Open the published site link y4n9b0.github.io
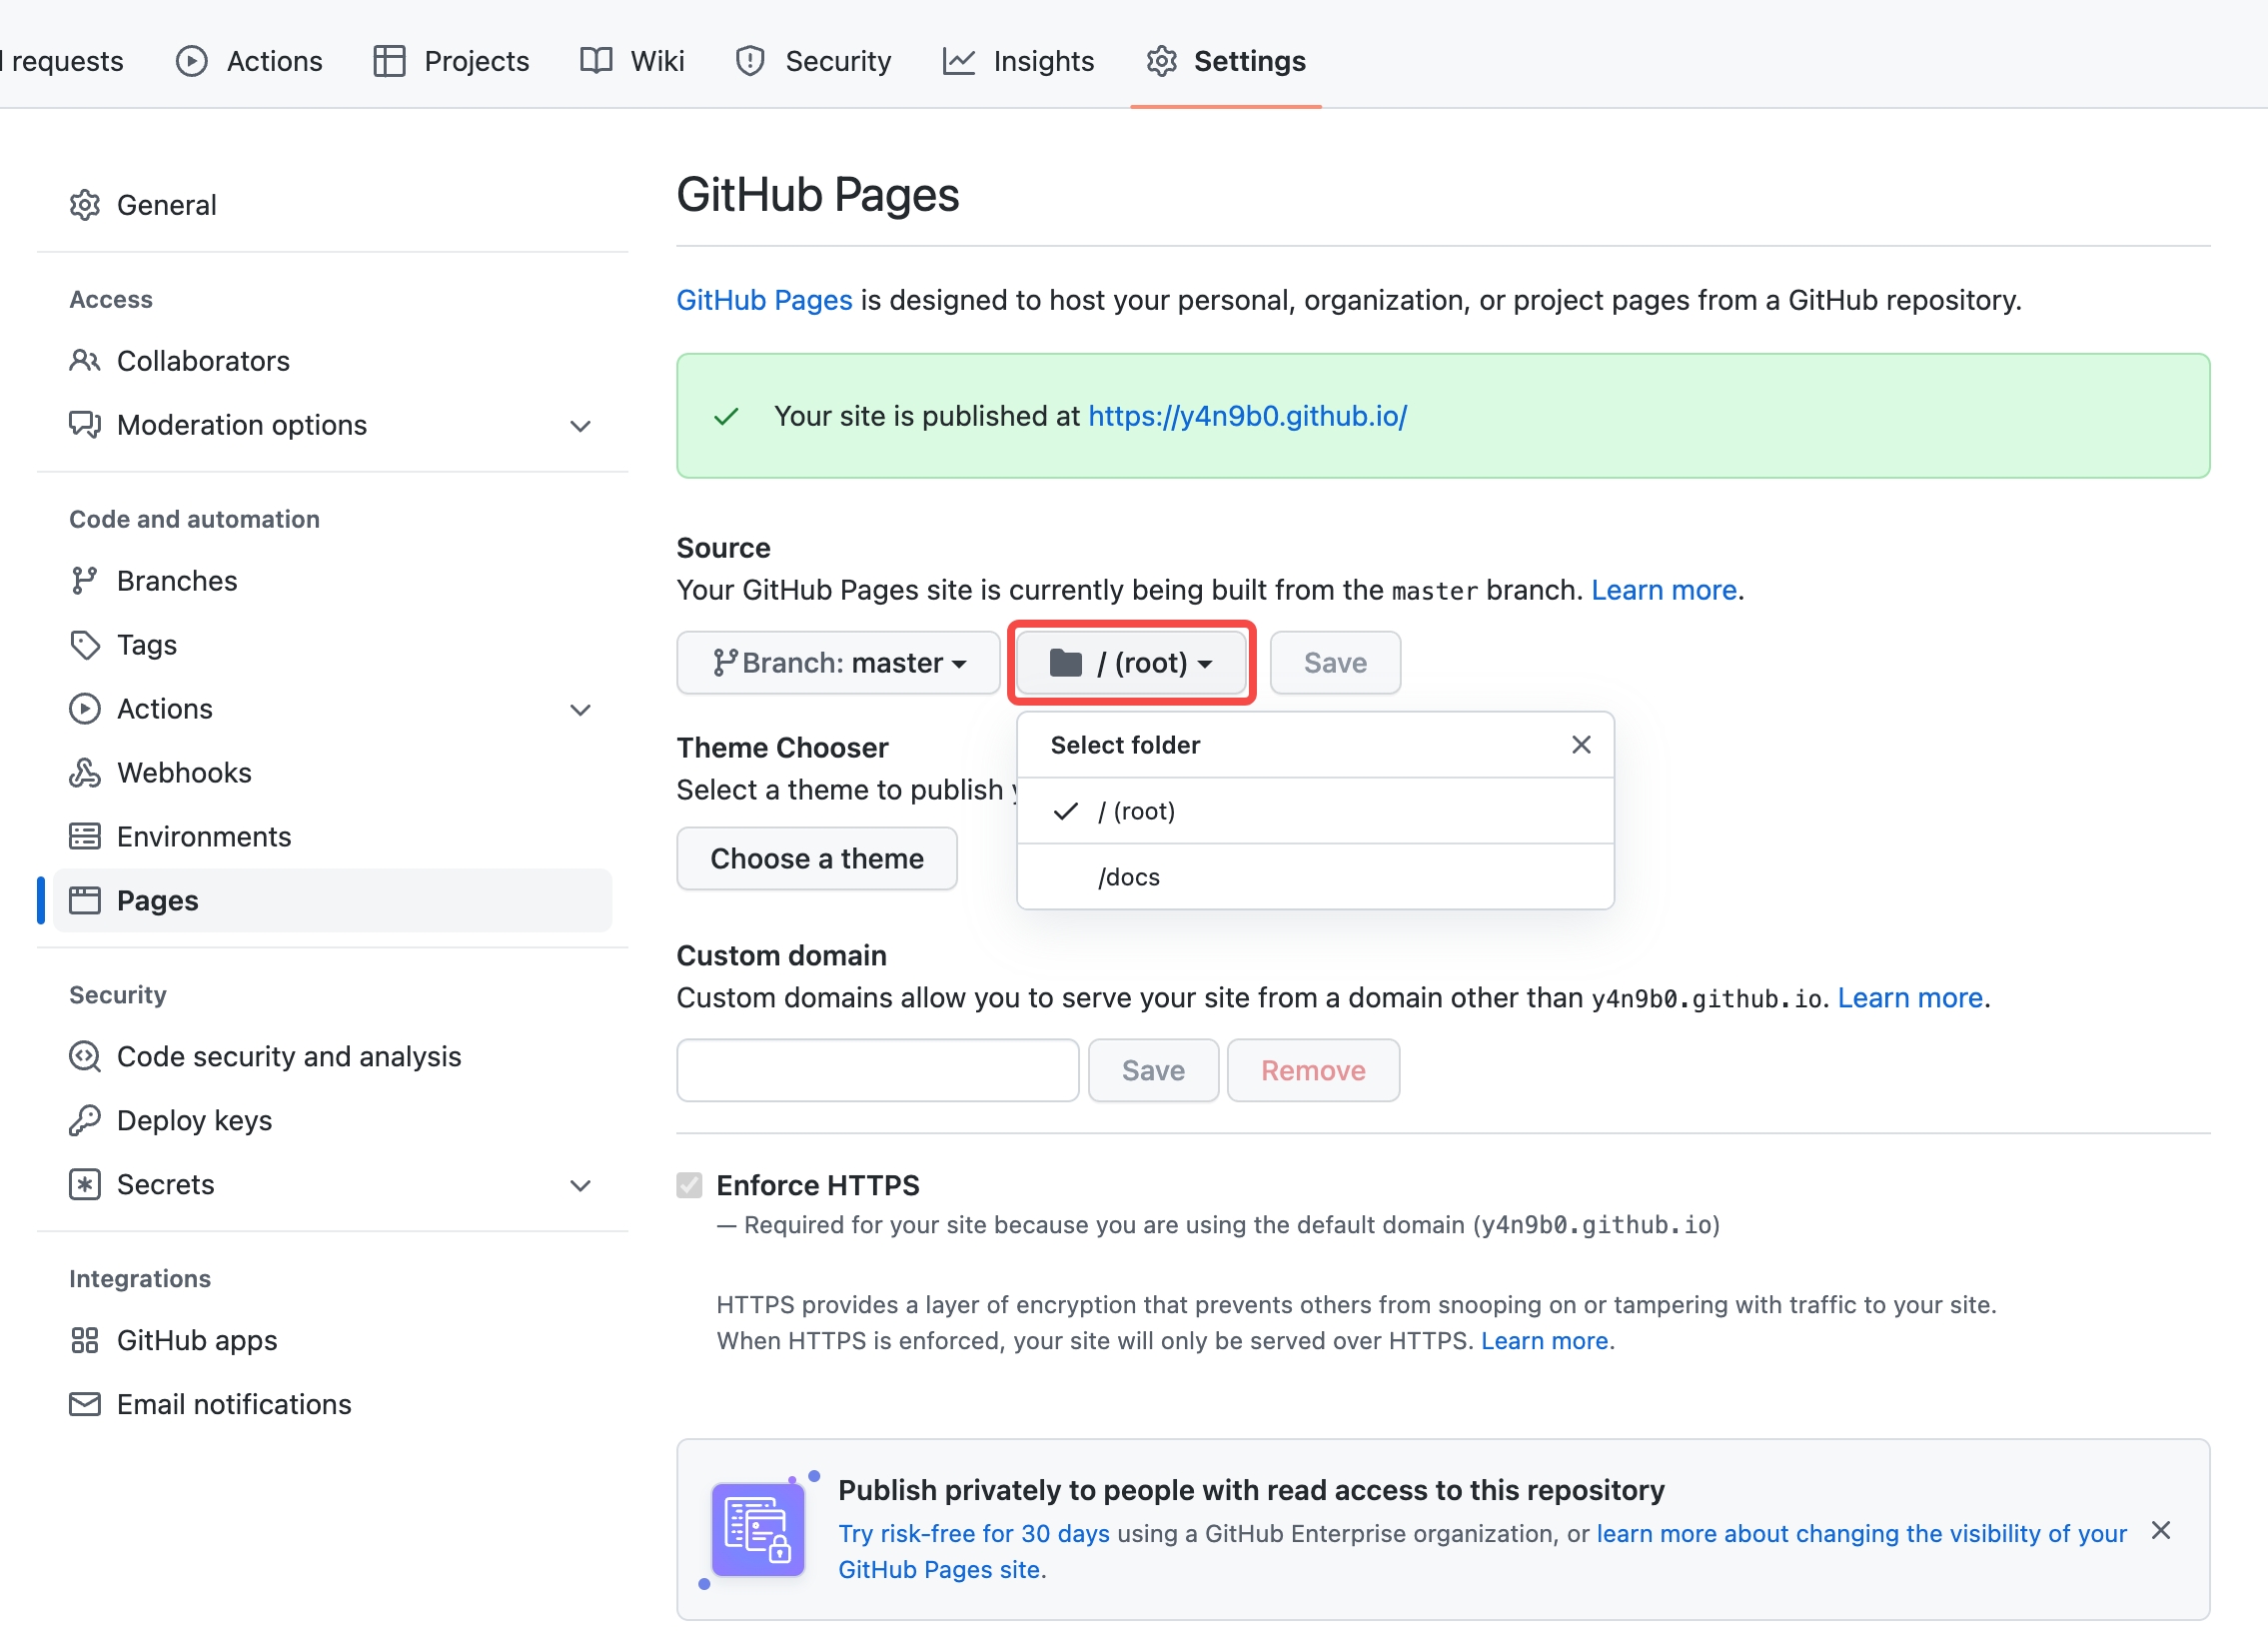Viewport: 2268px width, 1651px height. 1247,416
